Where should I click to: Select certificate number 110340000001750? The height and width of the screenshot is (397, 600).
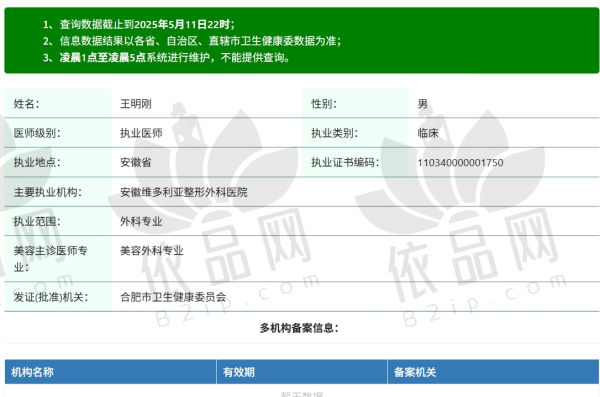(x=460, y=163)
